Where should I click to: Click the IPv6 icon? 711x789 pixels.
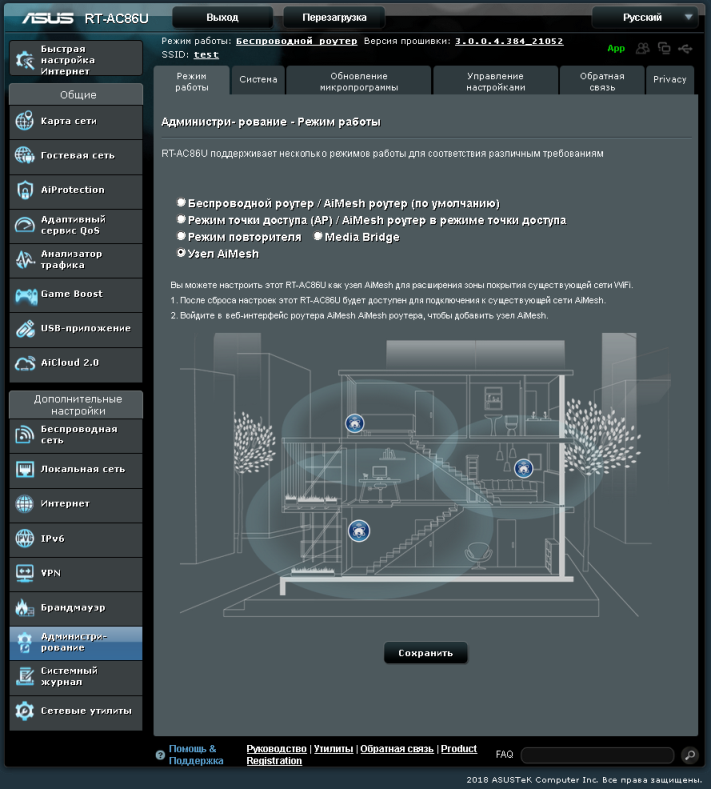(24, 538)
